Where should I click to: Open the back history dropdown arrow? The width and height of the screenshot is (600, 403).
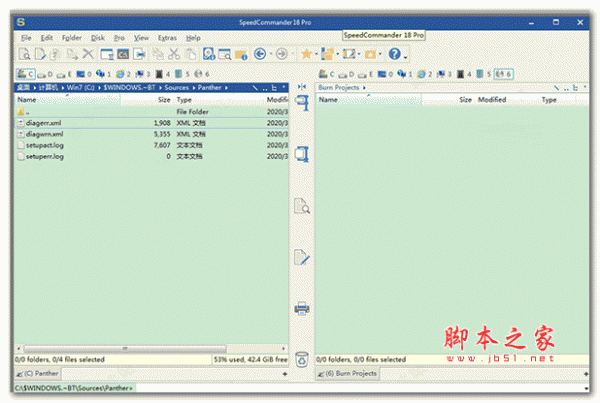(271, 54)
